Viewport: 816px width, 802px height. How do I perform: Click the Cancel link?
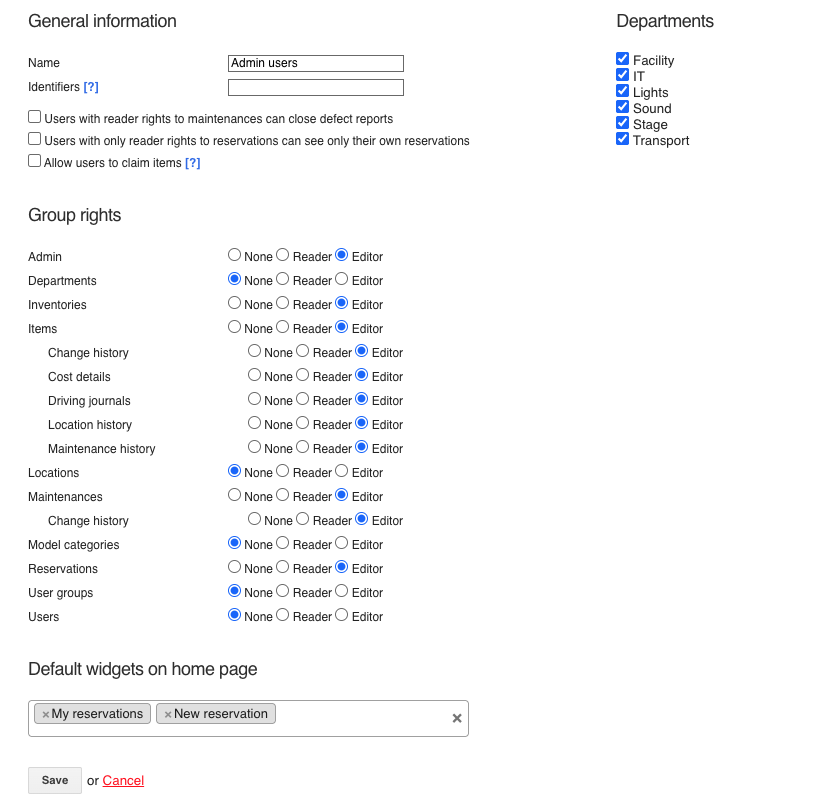(123, 780)
